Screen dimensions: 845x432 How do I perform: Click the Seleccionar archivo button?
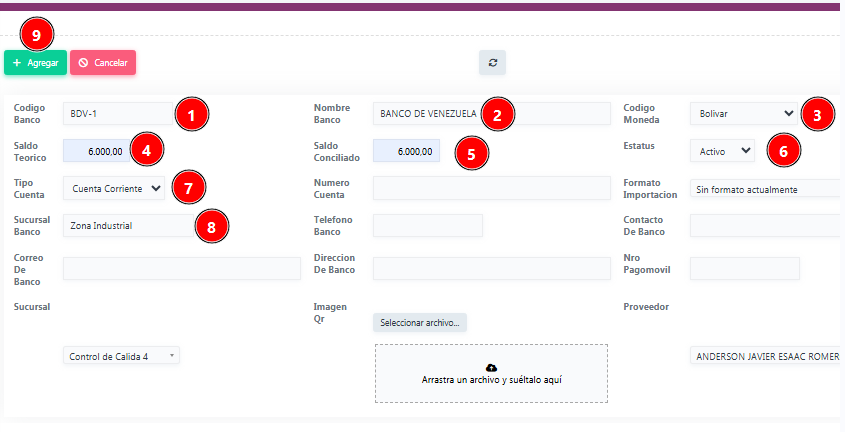[x=420, y=323]
